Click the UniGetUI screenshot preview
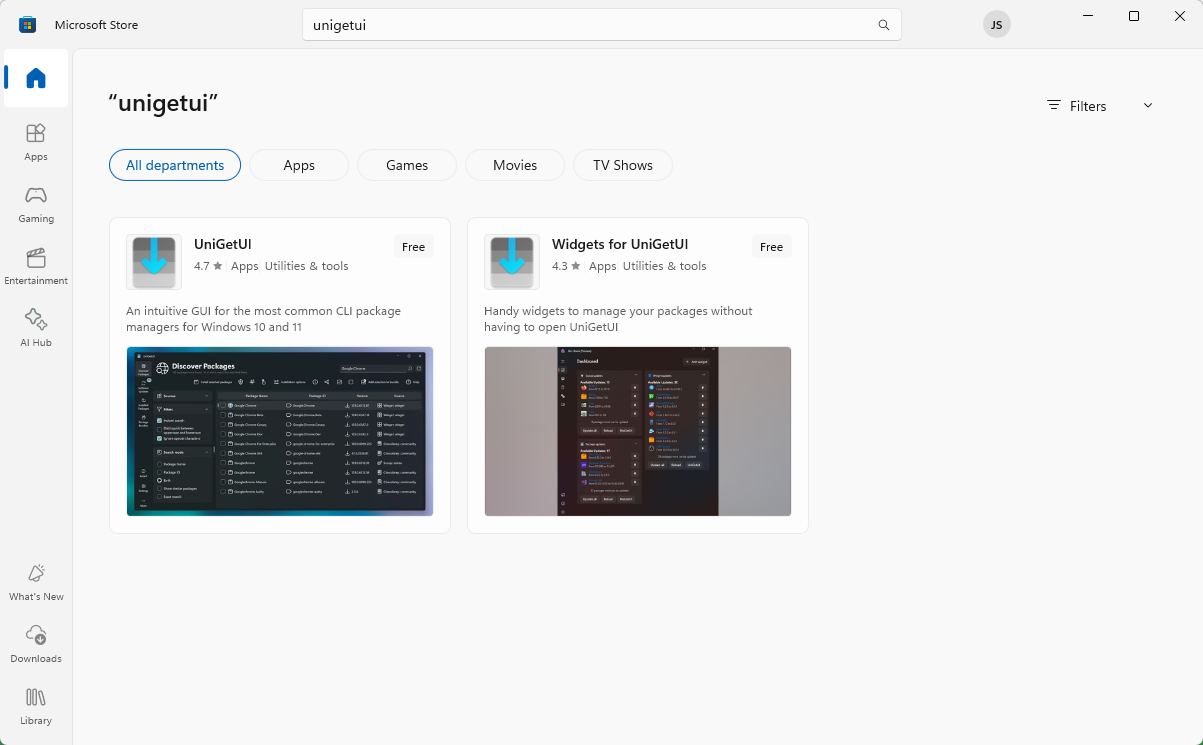This screenshot has height=745, width=1203. tap(279, 431)
